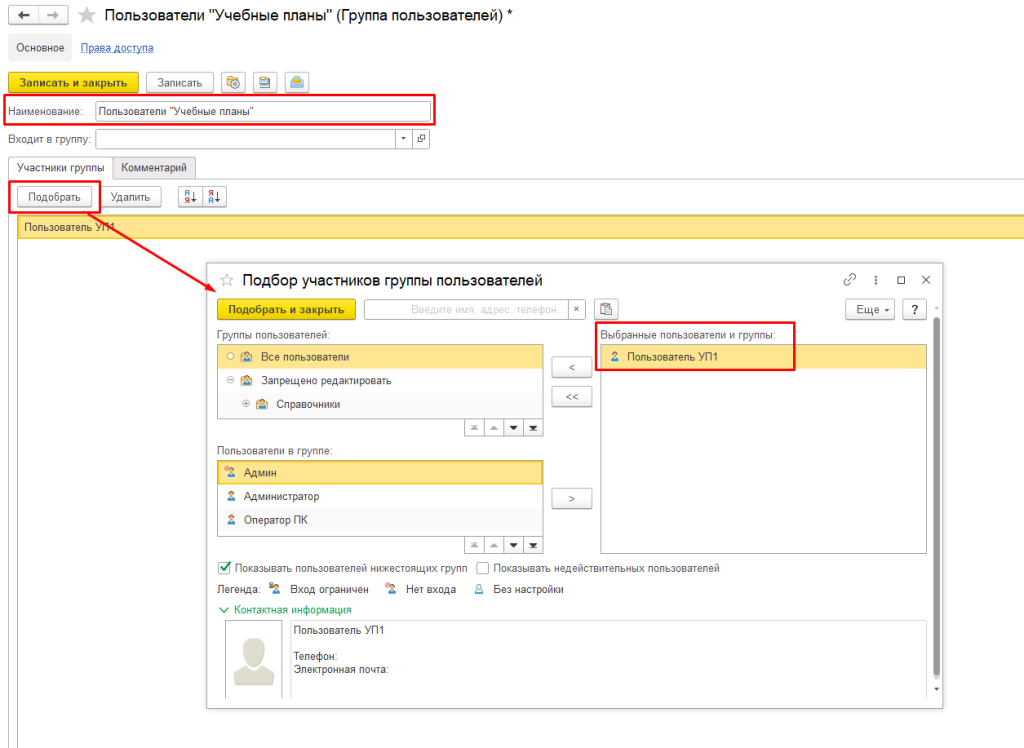Open the 'Еще' dropdown menu
The width and height of the screenshot is (1024, 748).
point(871,309)
